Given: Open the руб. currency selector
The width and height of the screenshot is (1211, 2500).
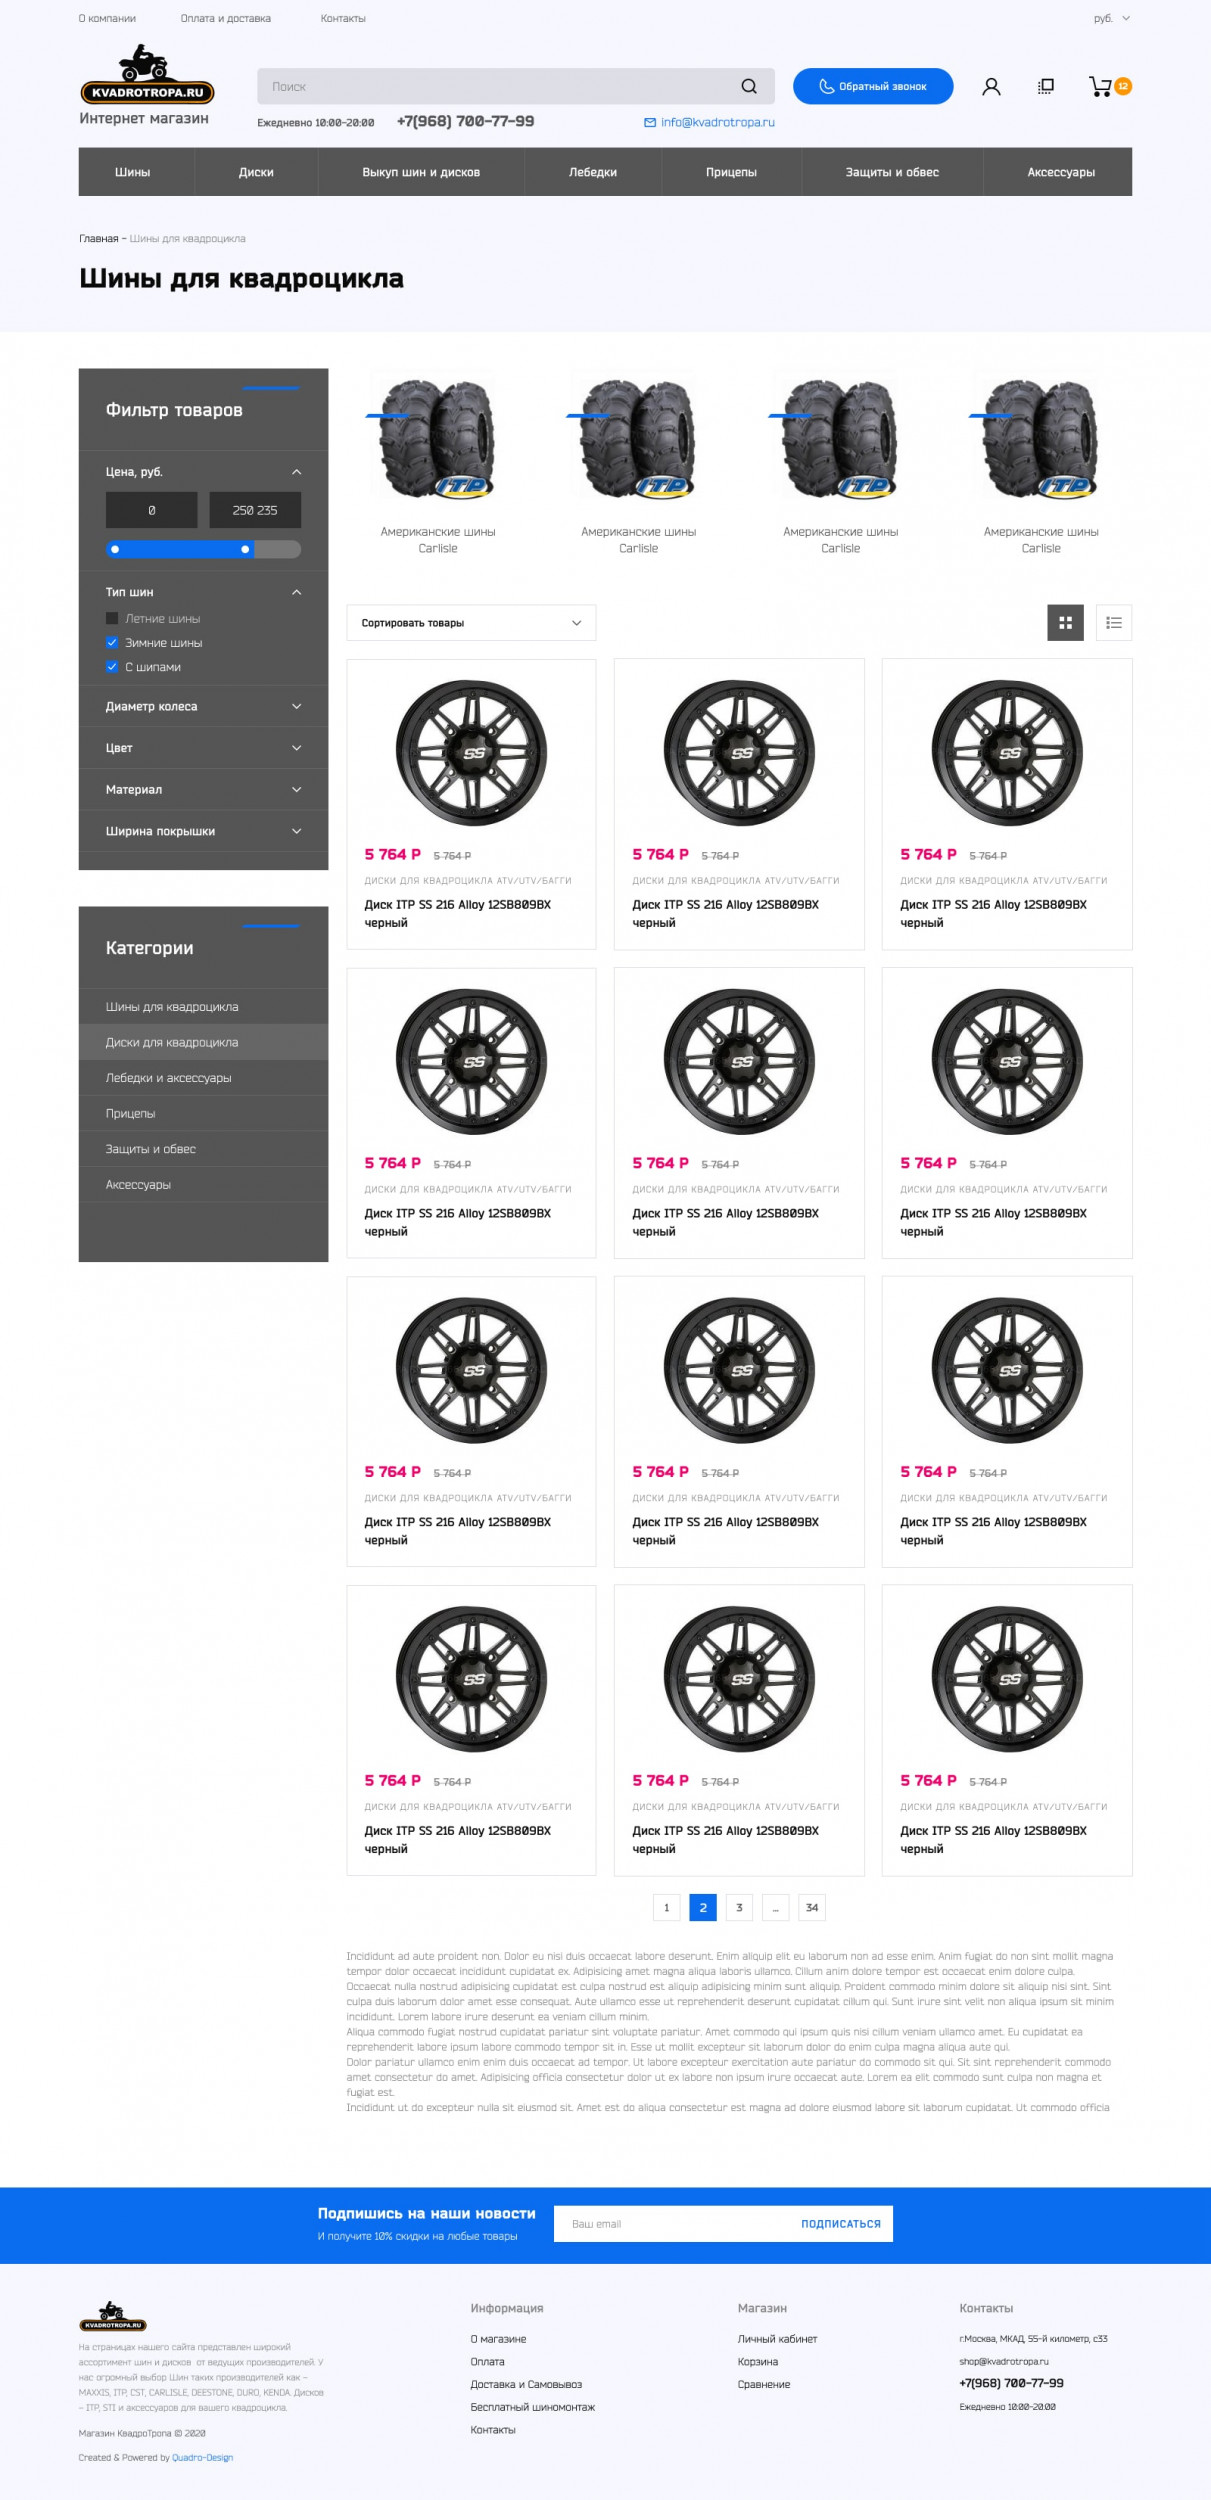Looking at the screenshot, I should coord(1112,19).
